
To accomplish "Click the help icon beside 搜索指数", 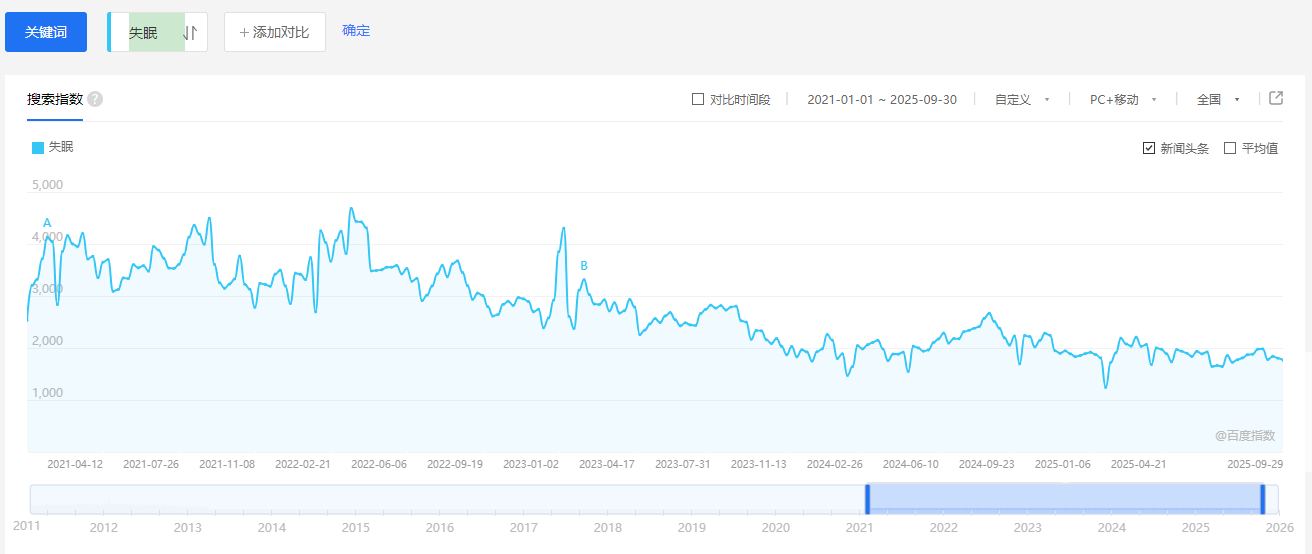I will [95, 100].
